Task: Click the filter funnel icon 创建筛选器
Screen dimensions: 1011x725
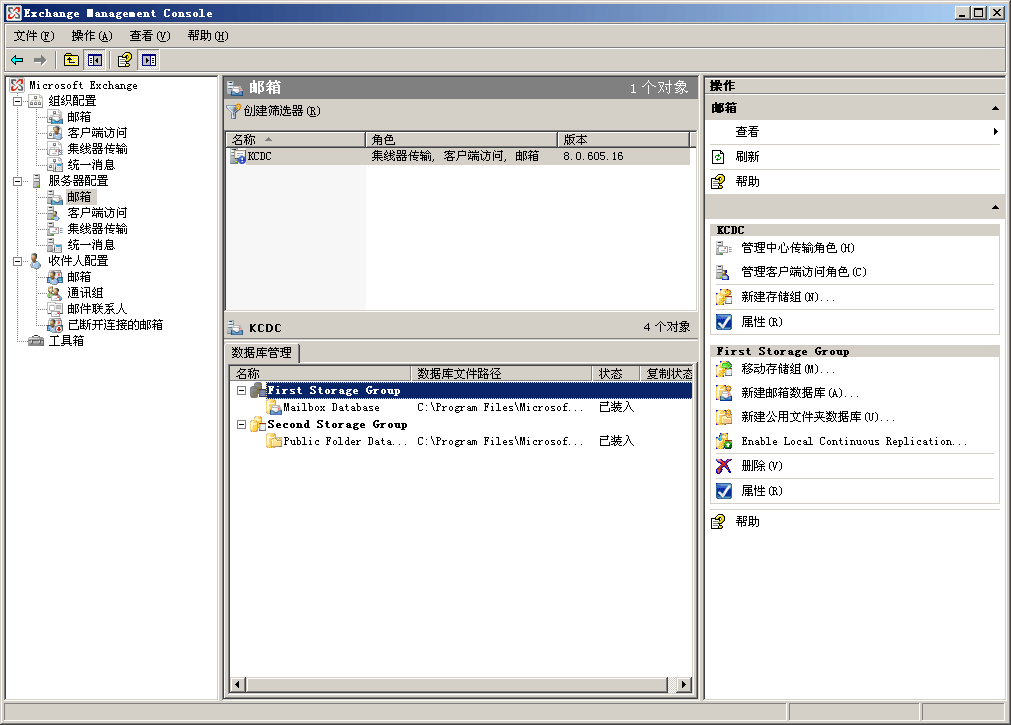Action: [x=234, y=112]
